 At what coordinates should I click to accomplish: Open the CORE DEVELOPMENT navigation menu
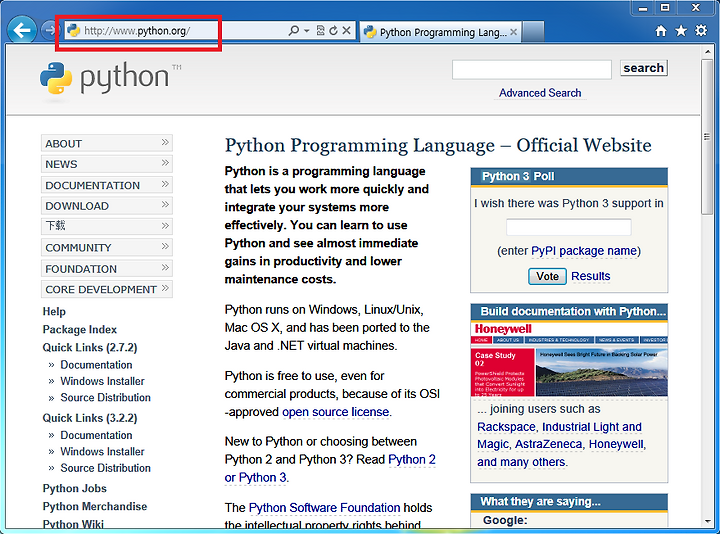107,289
